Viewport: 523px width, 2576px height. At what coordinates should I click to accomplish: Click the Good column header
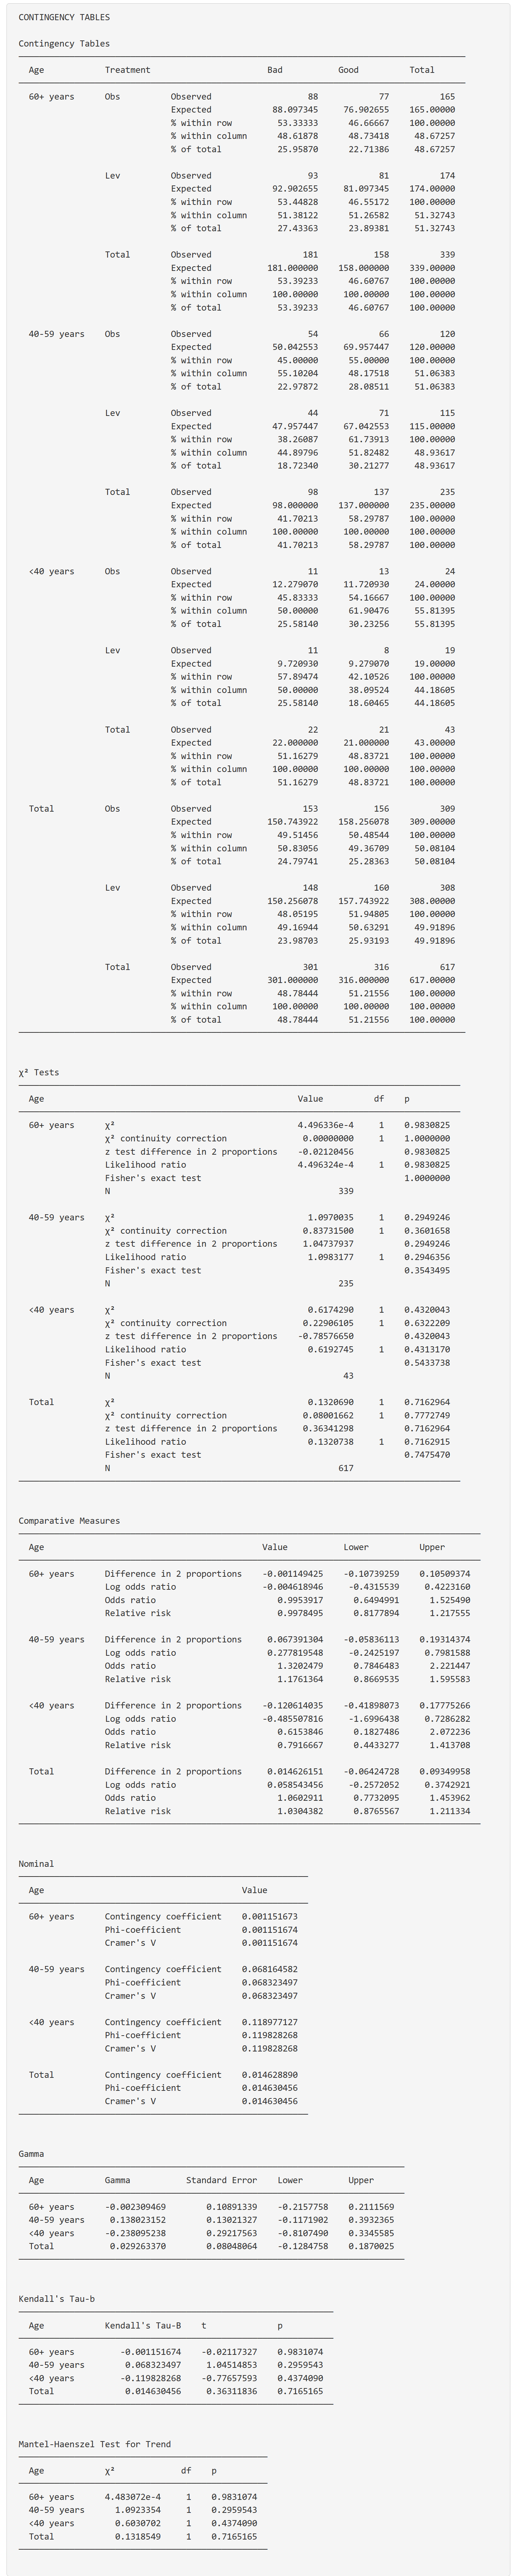(x=348, y=70)
